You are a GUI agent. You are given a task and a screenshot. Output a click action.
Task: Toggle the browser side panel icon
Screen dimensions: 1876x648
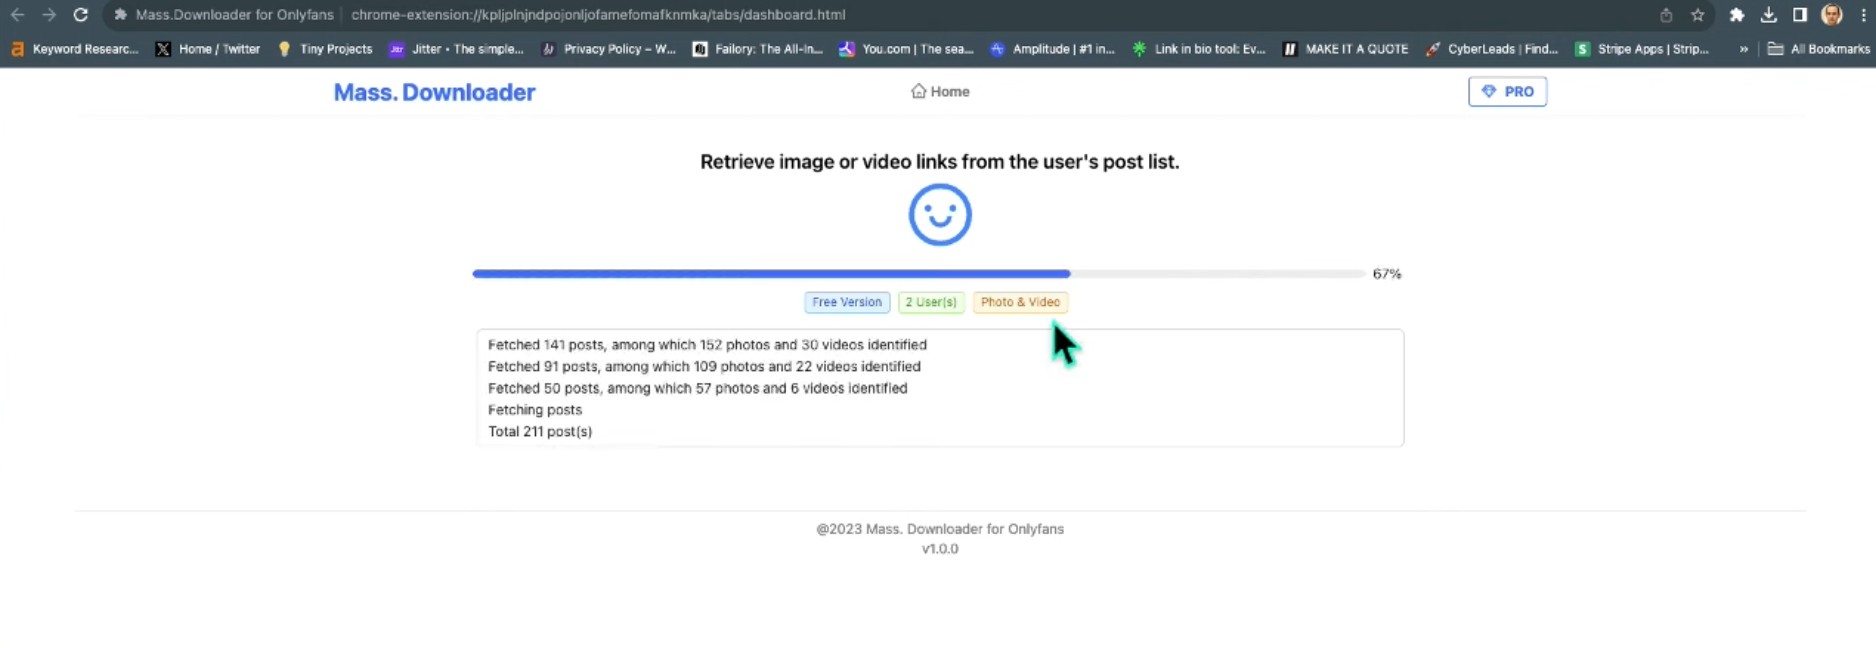(x=1799, y=15)
